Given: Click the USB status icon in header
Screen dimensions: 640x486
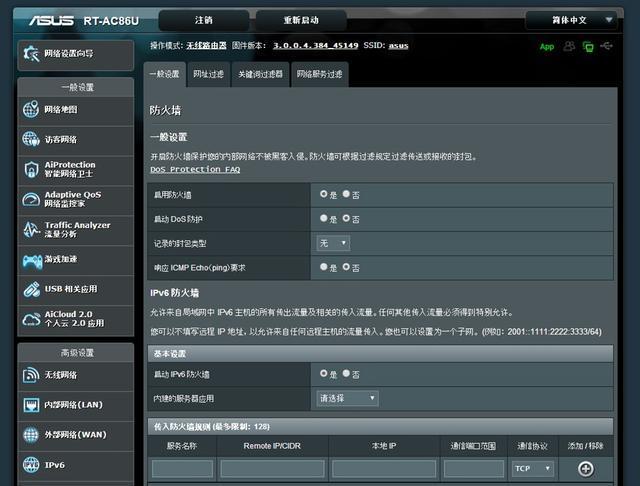Looking at the screenshot, I should point(607,46).
